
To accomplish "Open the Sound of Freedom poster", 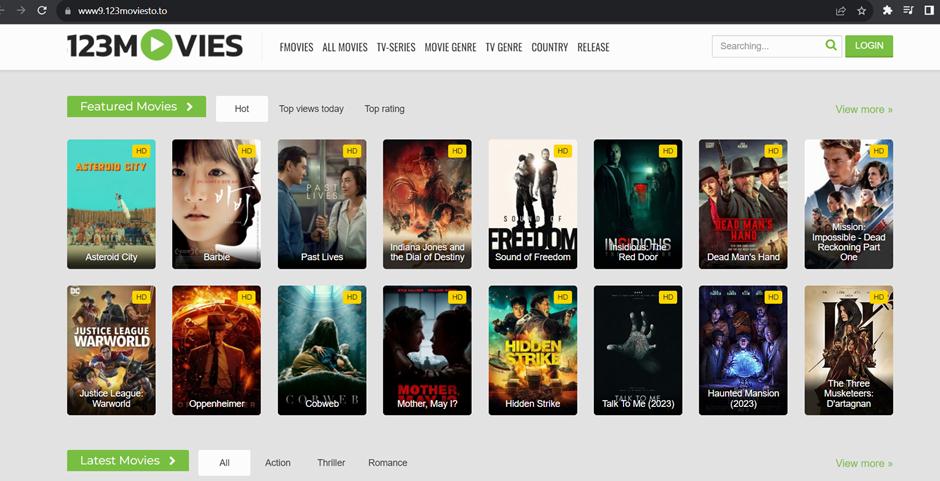I will click(533, 204).
